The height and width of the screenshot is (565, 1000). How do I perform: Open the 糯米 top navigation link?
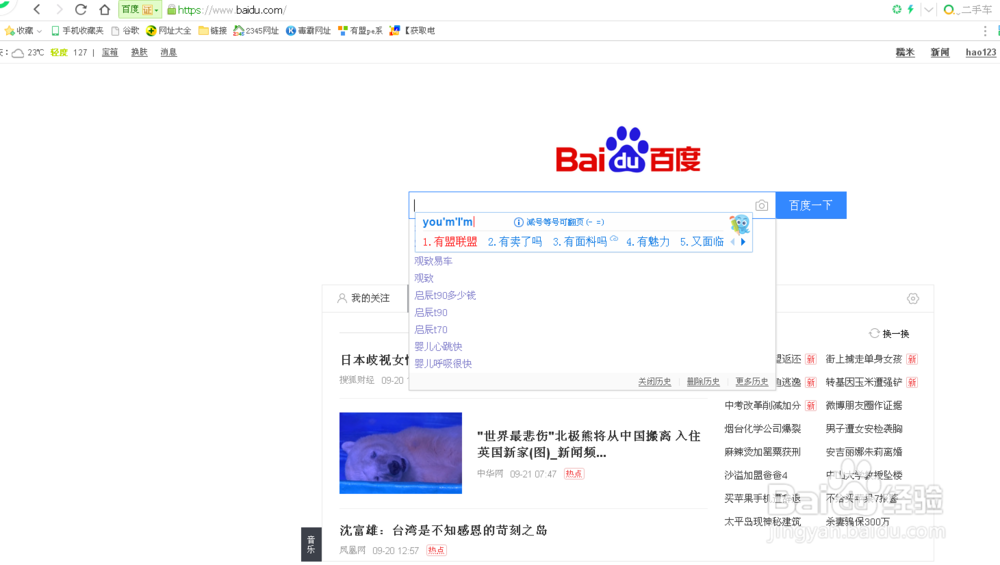(905, 52)
